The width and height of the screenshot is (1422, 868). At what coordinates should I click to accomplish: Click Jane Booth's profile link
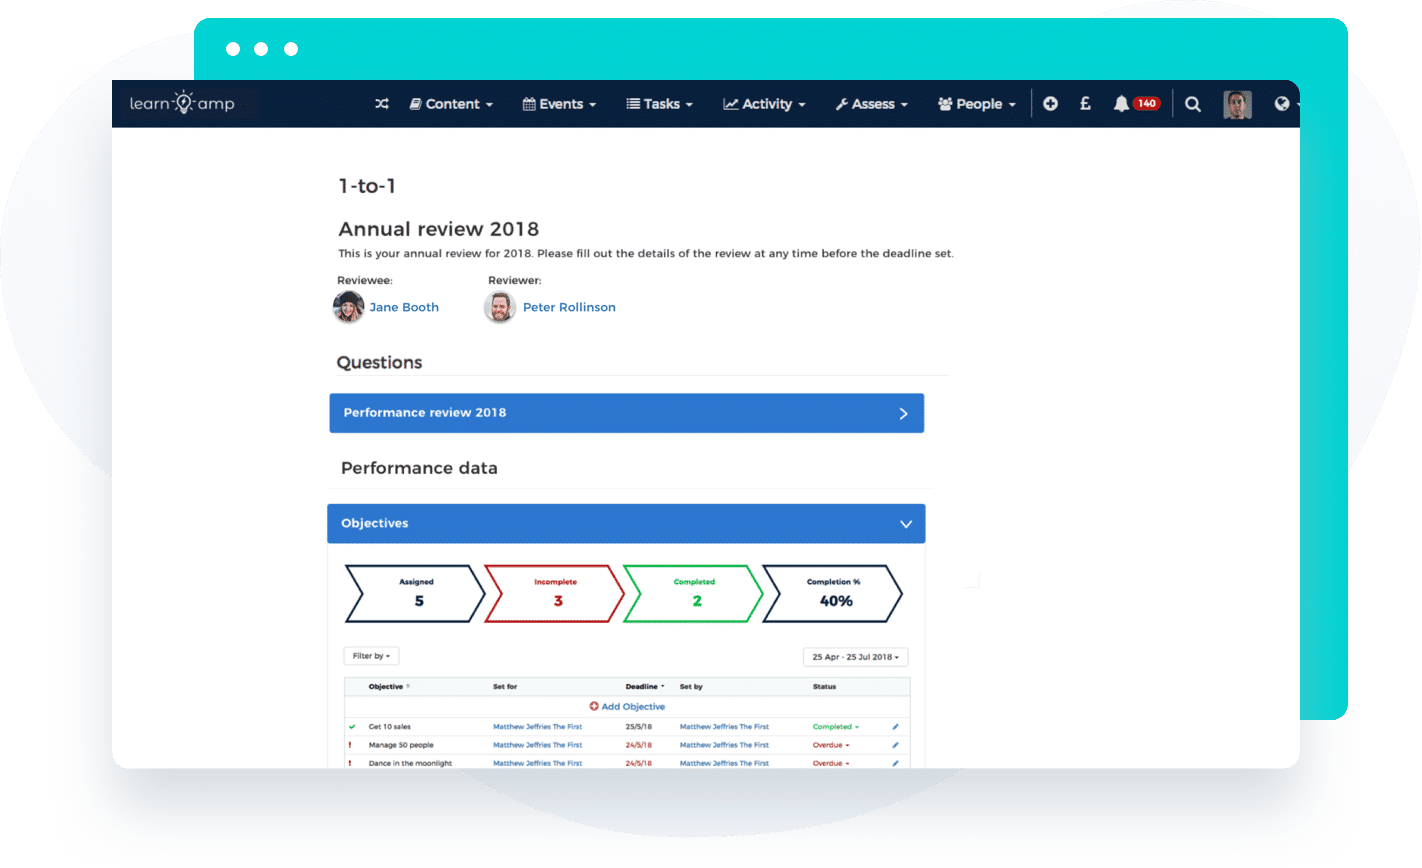coord(403,307)
